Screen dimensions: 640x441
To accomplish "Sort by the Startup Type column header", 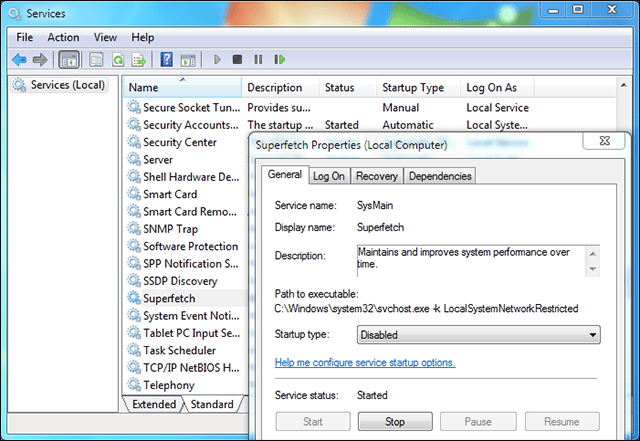I will (x=412, y=87).
